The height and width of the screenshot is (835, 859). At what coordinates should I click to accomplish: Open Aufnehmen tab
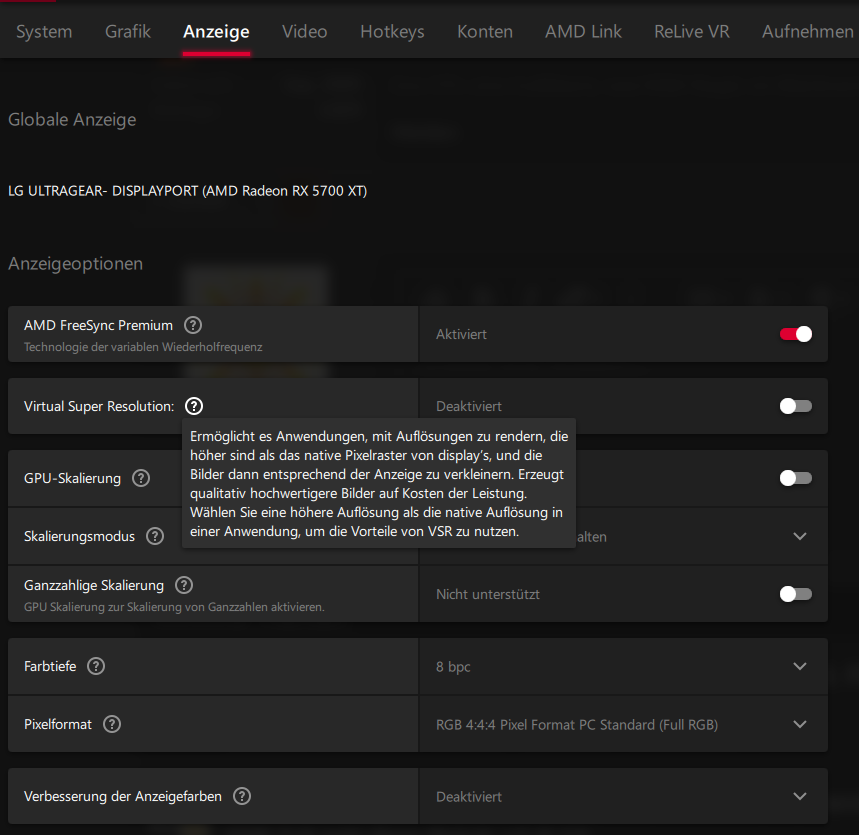[x=808, y=32]
